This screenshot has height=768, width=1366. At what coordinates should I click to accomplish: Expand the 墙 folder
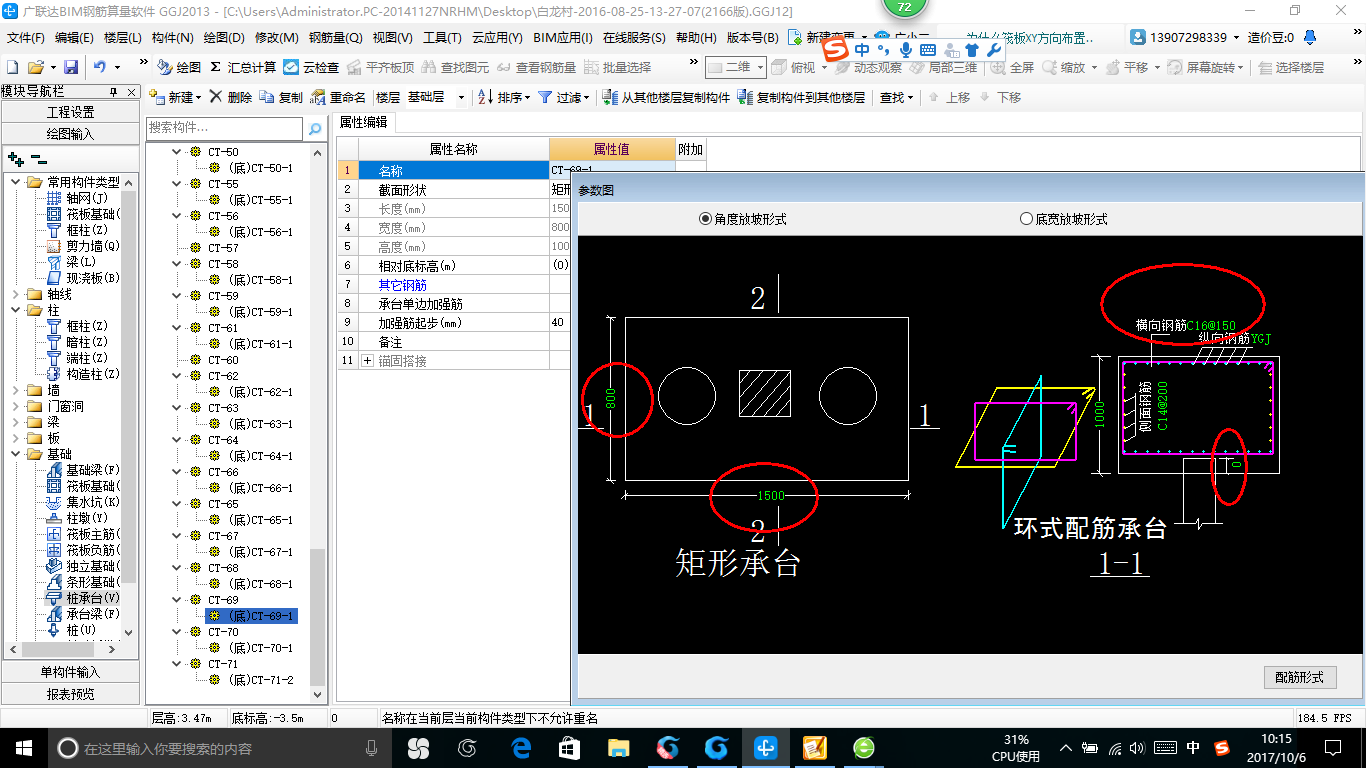(x=15, y=390)
